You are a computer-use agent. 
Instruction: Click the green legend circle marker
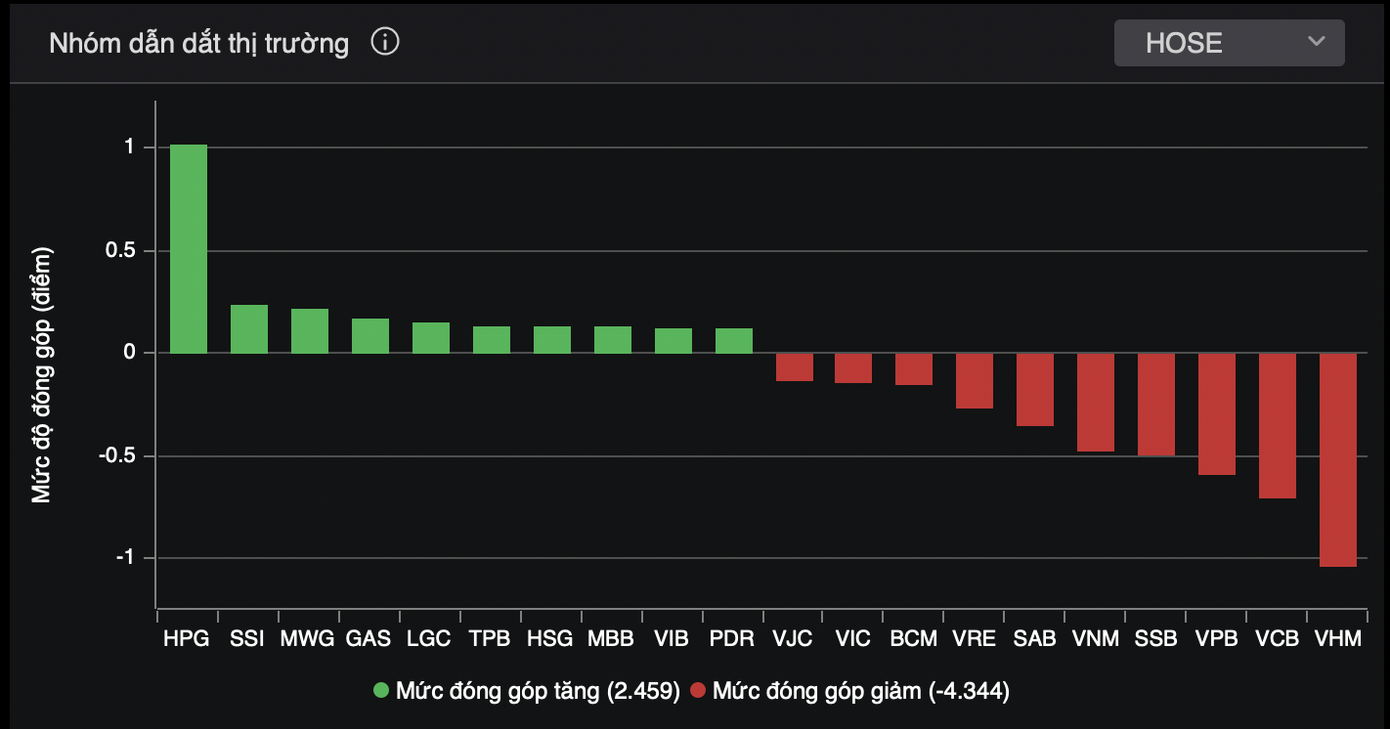pos(381,690)
